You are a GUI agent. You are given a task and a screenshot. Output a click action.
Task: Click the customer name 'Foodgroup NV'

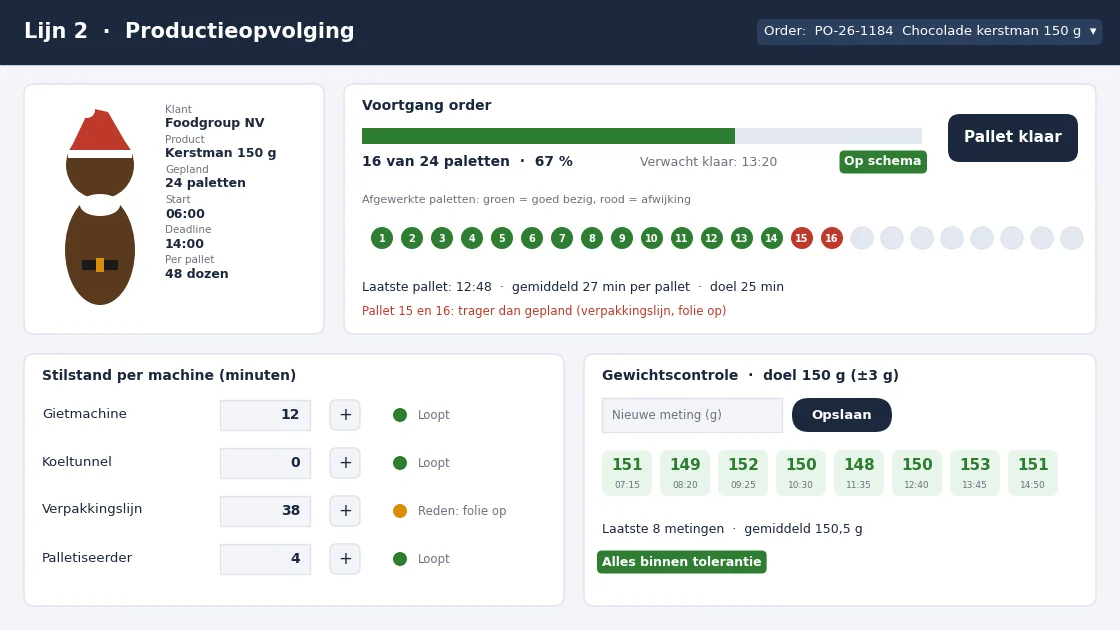click(x=214, y=123)
